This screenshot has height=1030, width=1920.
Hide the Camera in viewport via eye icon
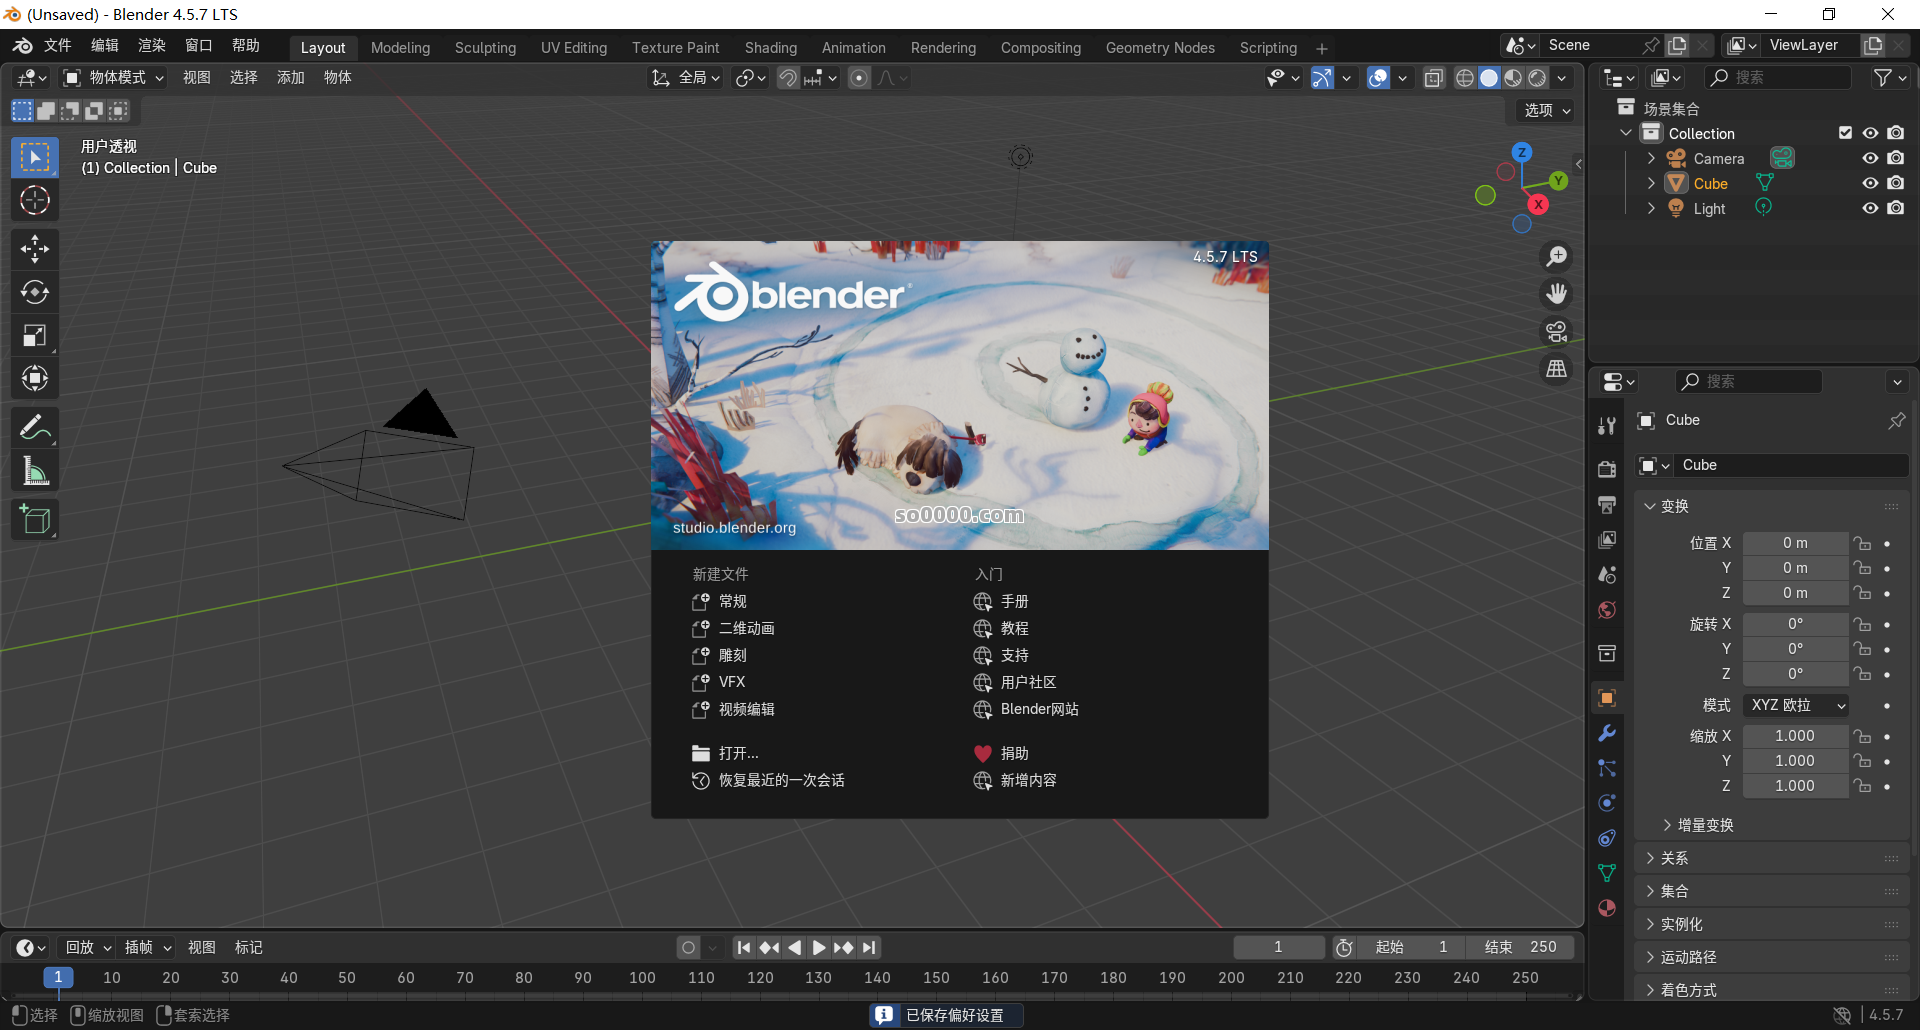[x=1870, y=158]
